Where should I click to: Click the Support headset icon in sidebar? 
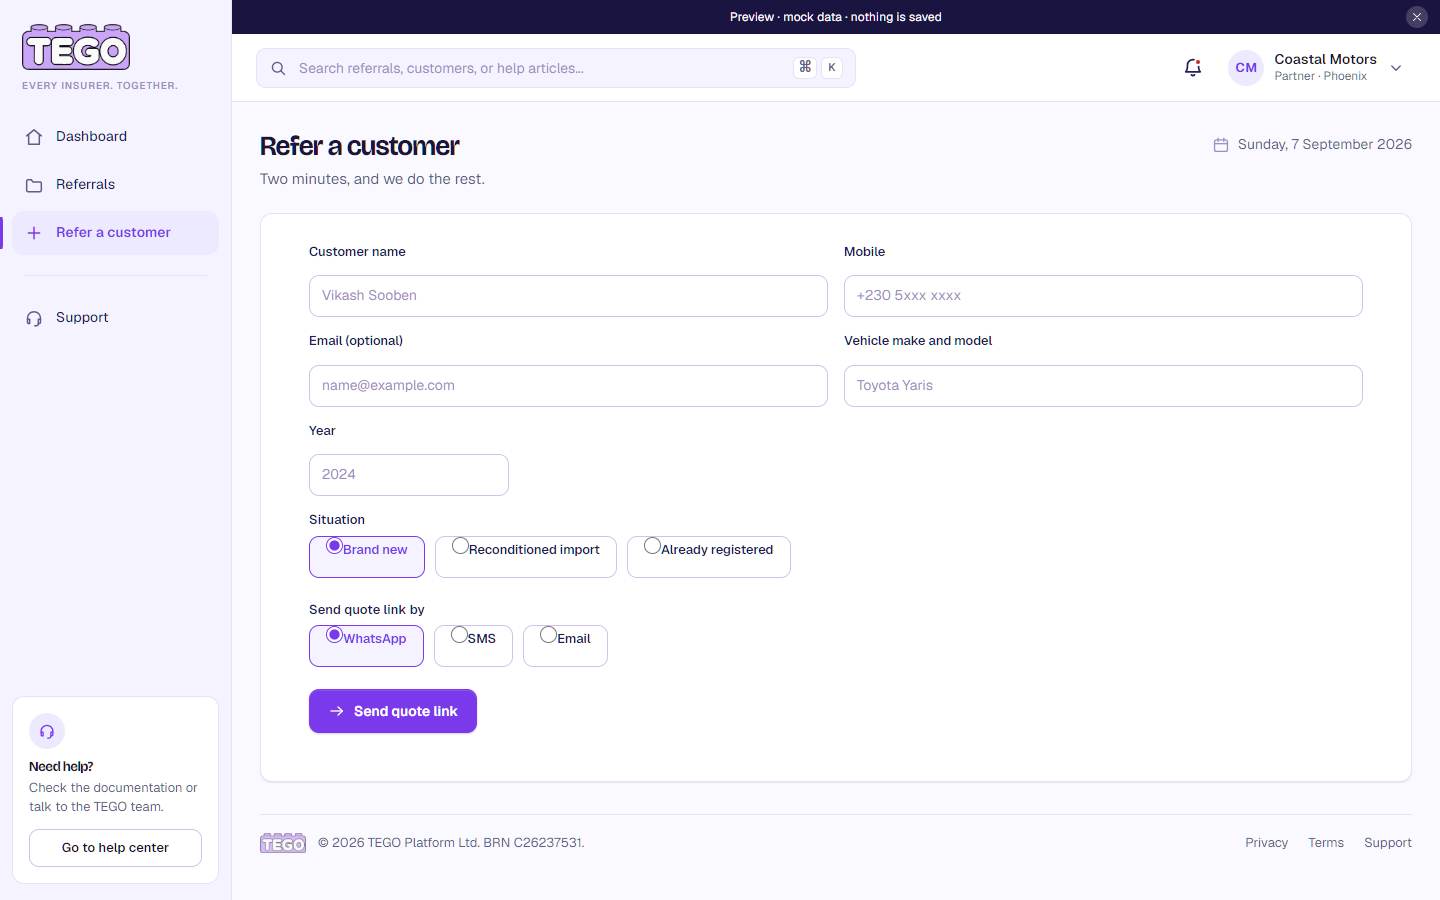point(34,318)
